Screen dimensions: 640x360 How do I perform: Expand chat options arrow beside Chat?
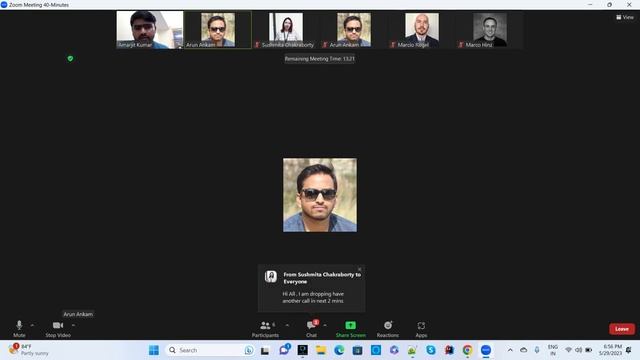pos(325,325)
